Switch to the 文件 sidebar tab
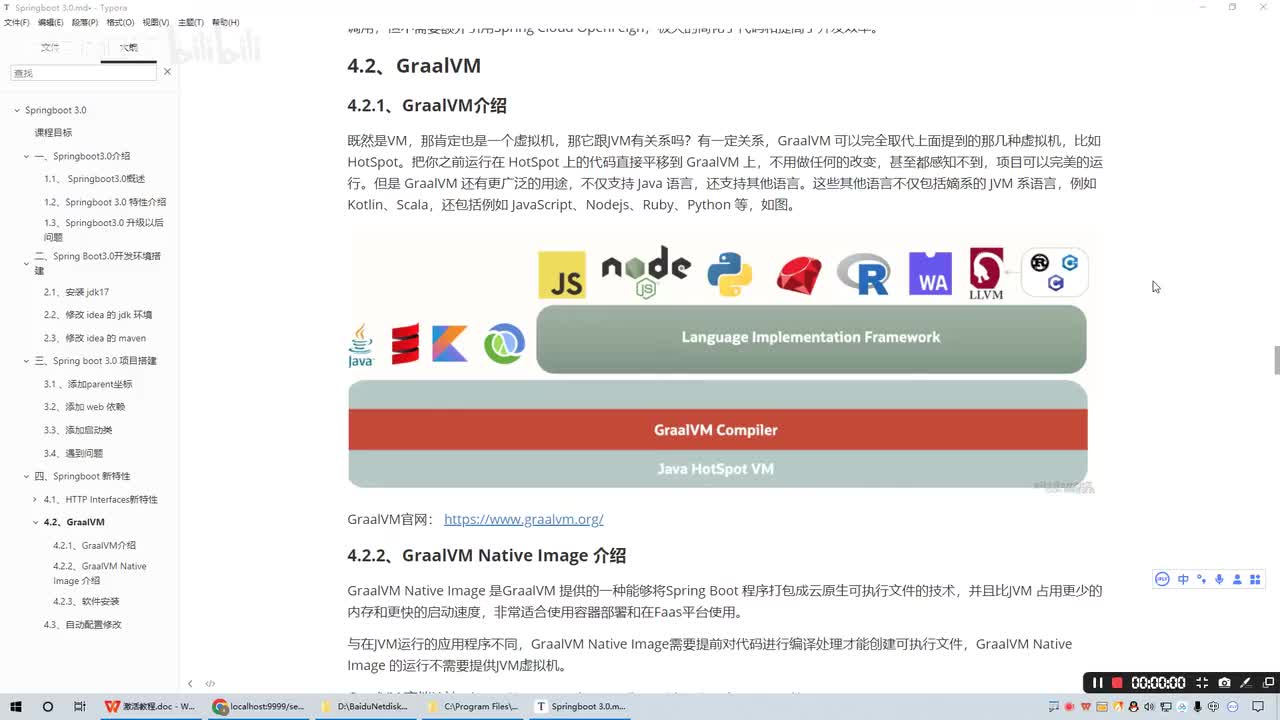Image resolution: width=1280 pixels, height=720 pixels. point(50,47)
